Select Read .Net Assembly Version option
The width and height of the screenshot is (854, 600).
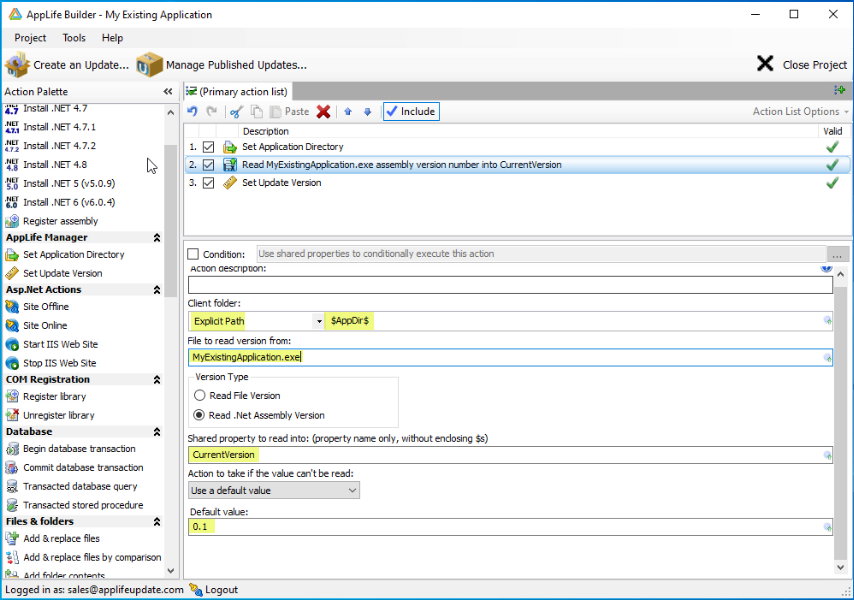(x=199, y=415)
